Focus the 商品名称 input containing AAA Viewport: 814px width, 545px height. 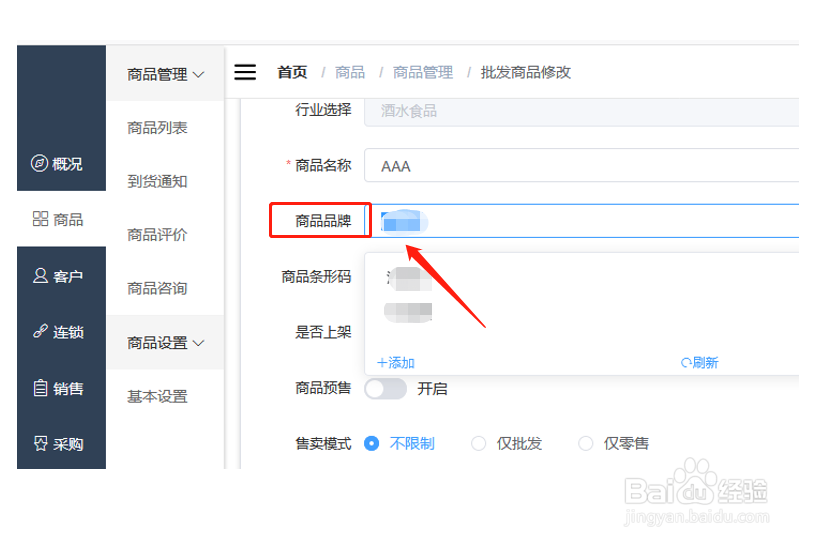[x=581, y=166]
